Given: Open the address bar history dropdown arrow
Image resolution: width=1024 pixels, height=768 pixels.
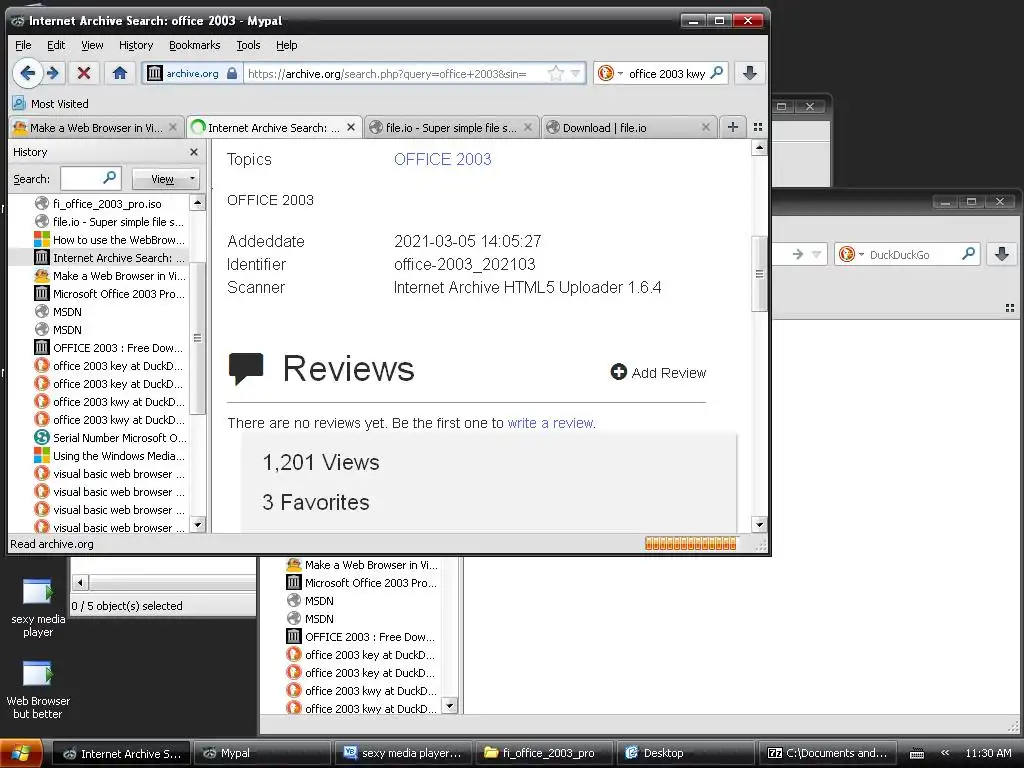Looking at the screenshot, I should [x=575, y=73].
